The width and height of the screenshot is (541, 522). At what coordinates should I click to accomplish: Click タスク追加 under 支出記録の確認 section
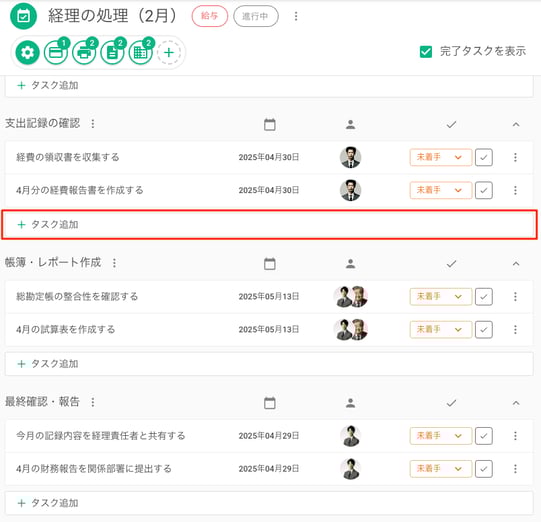click(269, 225)
